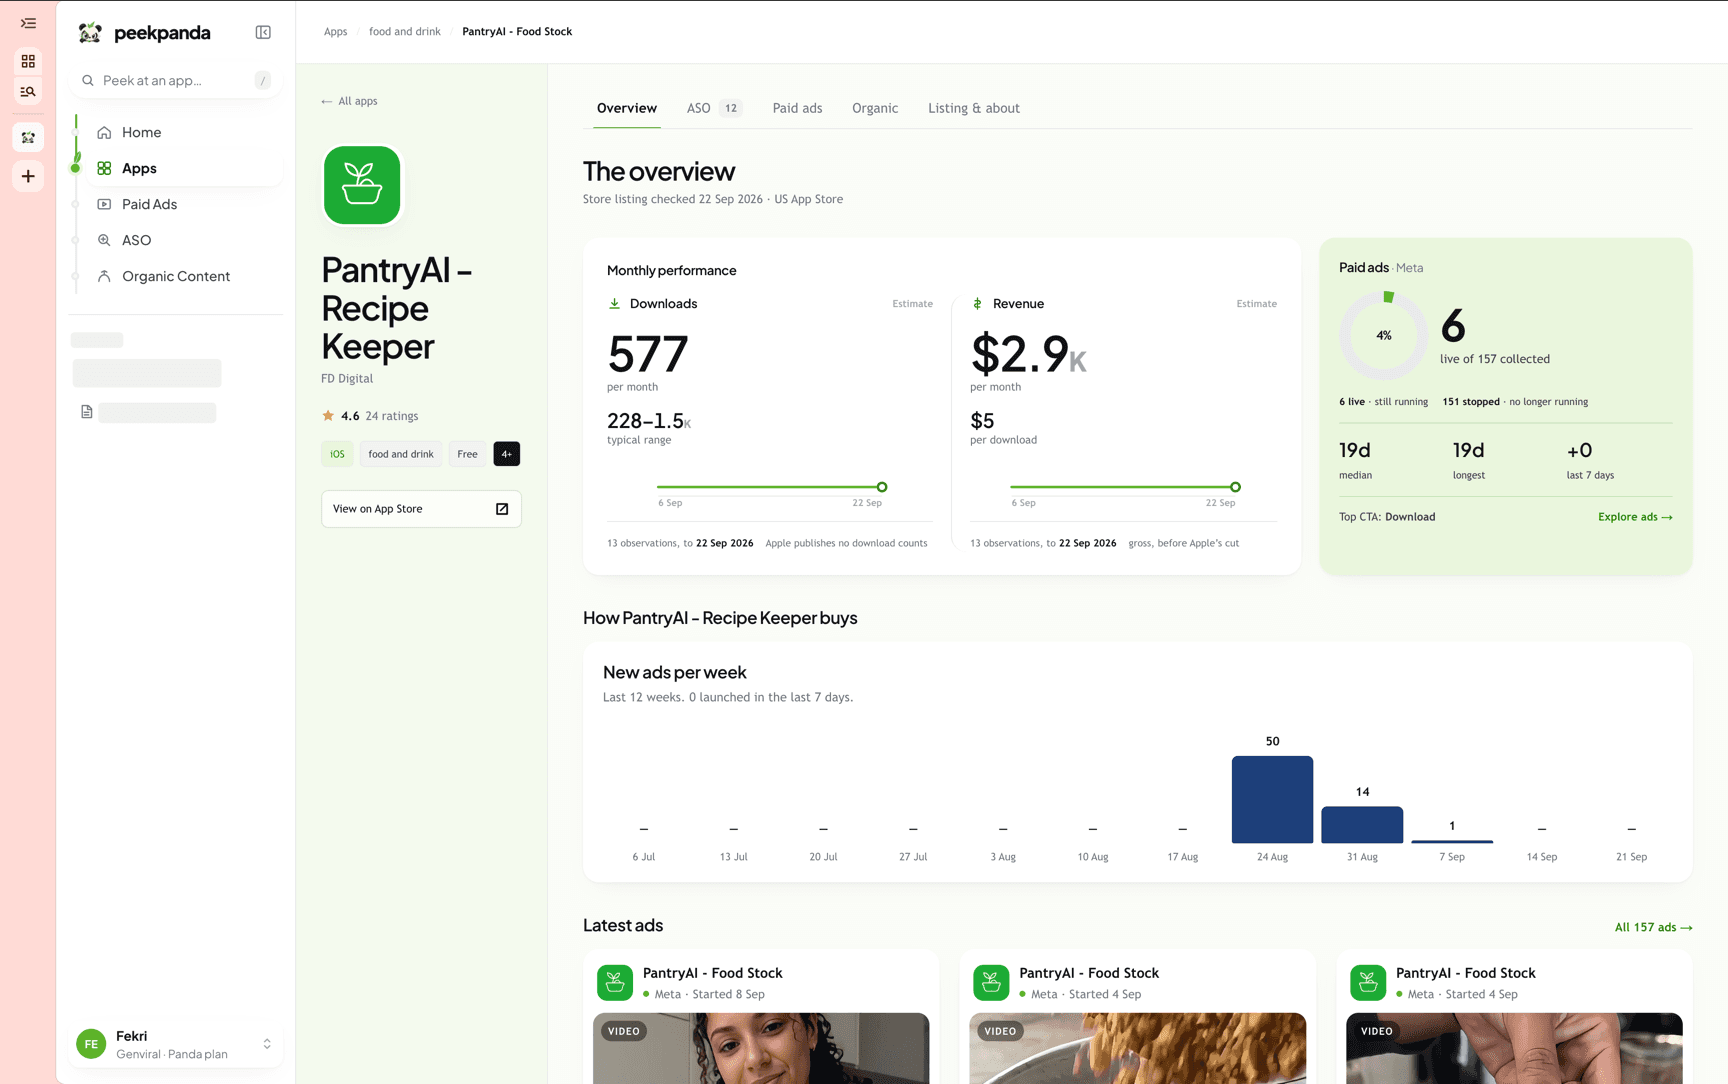Click the 'food and drink' tag chip
Screen dimensions: 1728x1084
point(401,454)
